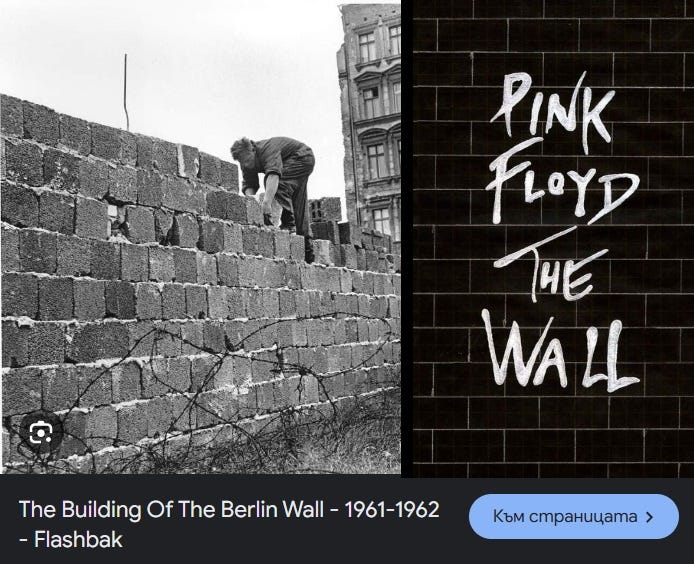Click the handwritten 'Pink' word on cover
Viewport: 694px width, 564px height.
(x=554, y=105)
